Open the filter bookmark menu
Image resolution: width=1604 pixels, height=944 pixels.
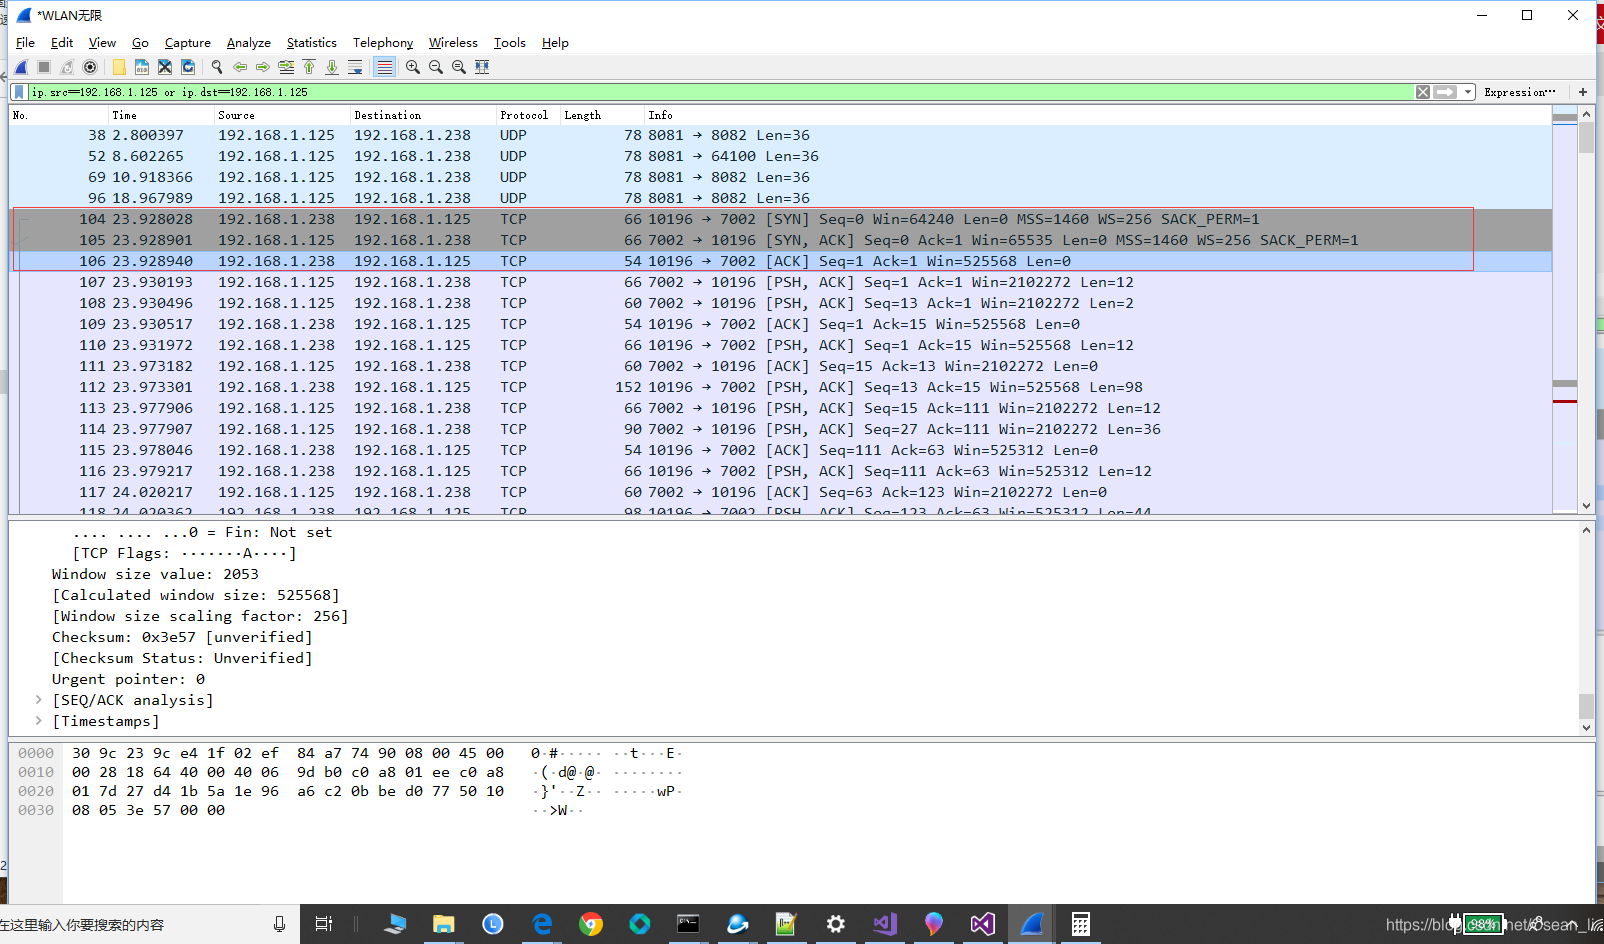coord(19,92)
